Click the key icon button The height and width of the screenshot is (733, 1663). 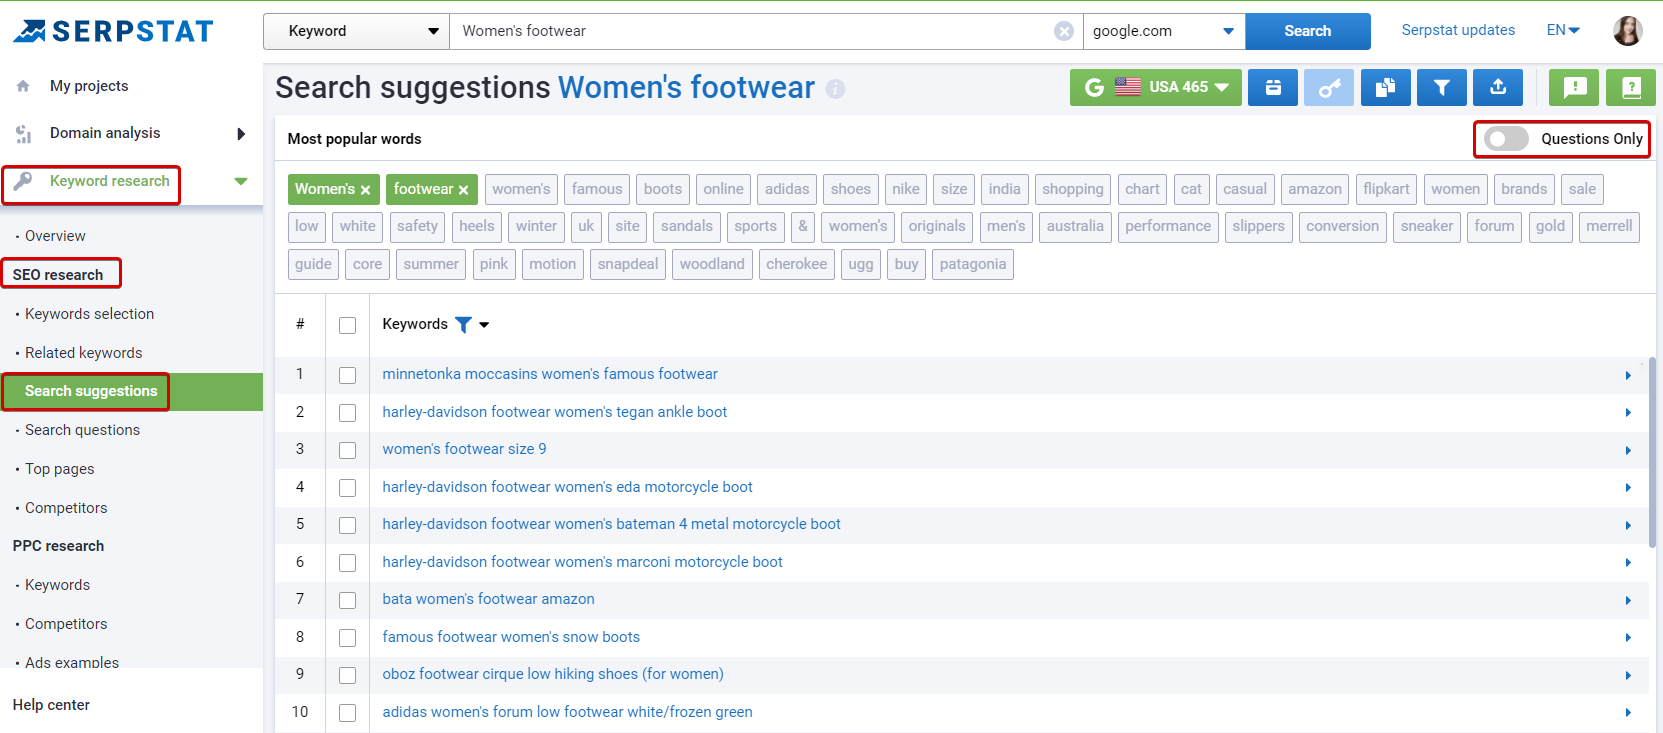click(x=1329, y=88)
